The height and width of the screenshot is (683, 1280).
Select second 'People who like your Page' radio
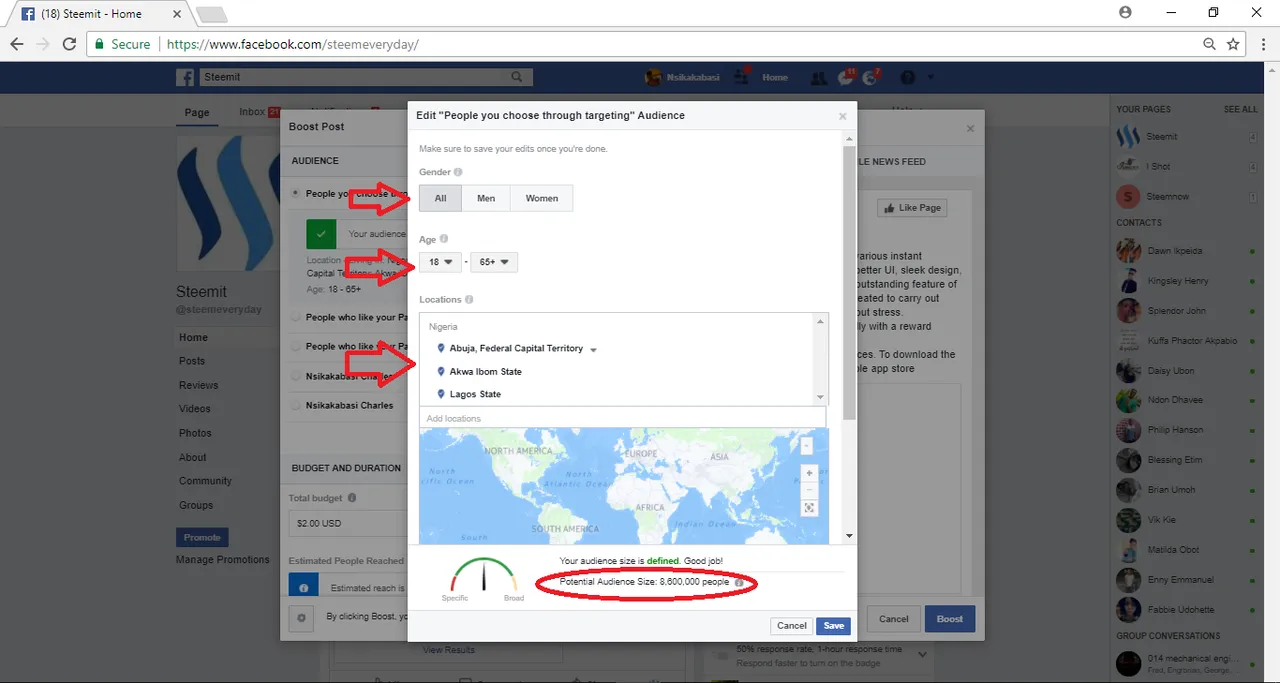point(295,346)
